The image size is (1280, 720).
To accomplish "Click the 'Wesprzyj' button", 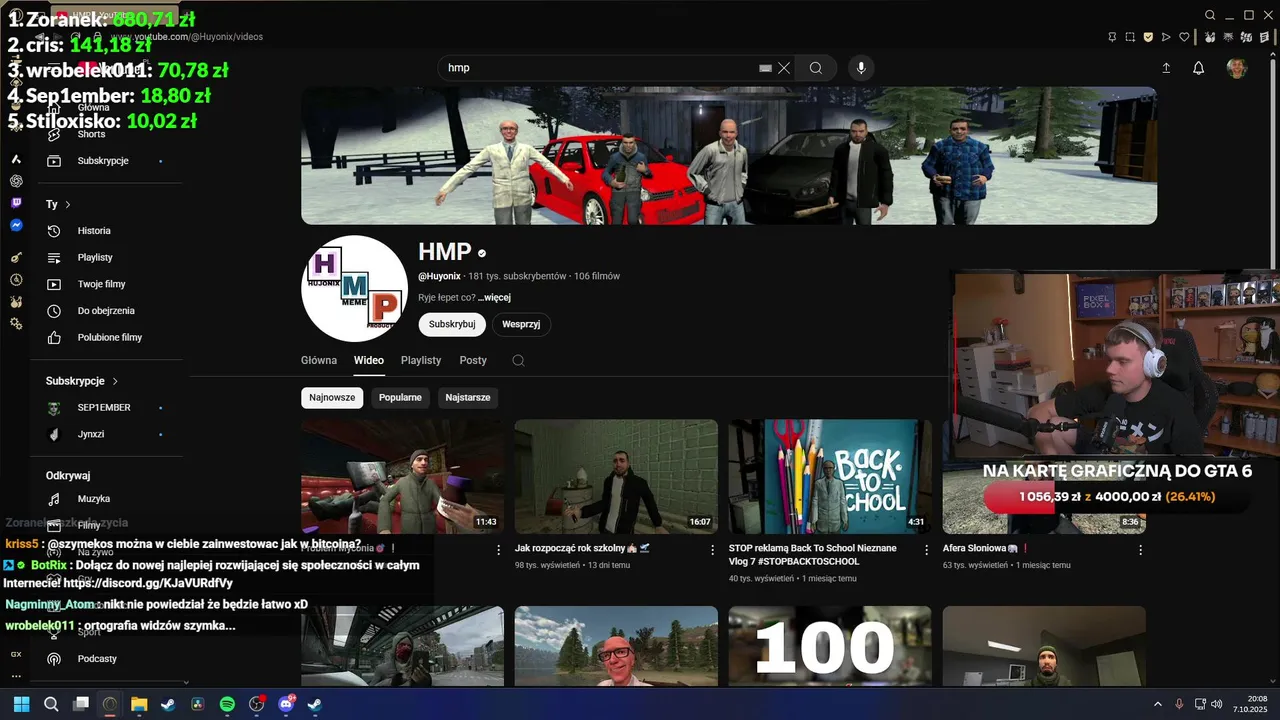I will (521, 324).
